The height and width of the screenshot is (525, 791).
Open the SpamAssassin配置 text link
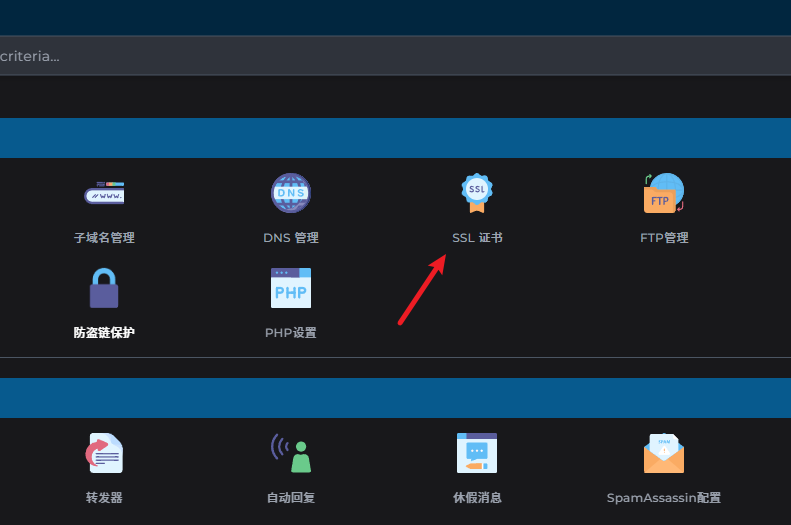coord(664,498)
